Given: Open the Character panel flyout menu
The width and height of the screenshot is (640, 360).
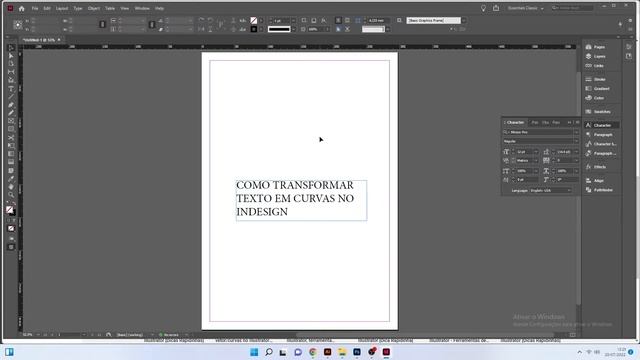Looking at the screenshot, I should [577, 122].
